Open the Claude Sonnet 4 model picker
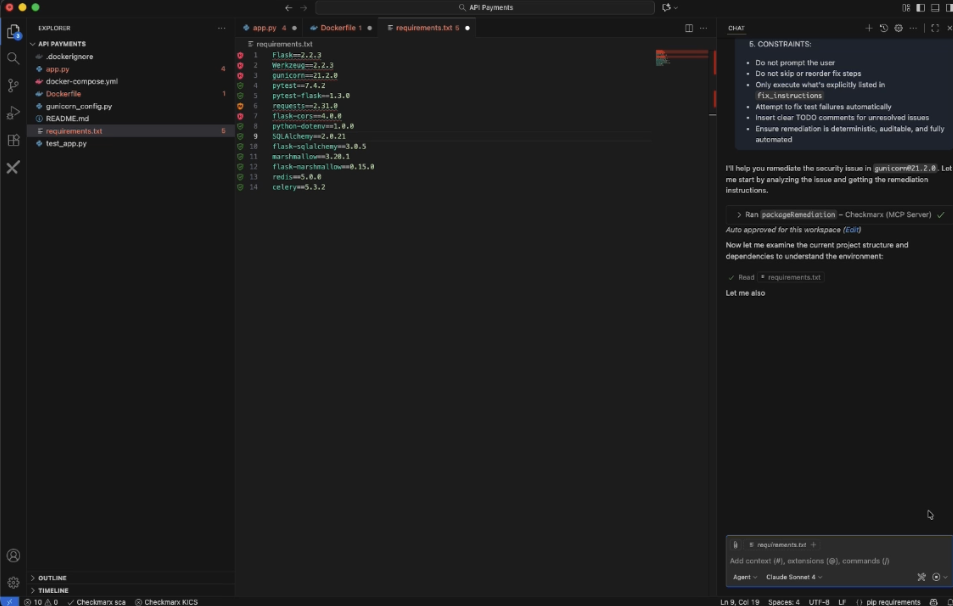Viewport: 953px width, 606px height. (794, 577)
